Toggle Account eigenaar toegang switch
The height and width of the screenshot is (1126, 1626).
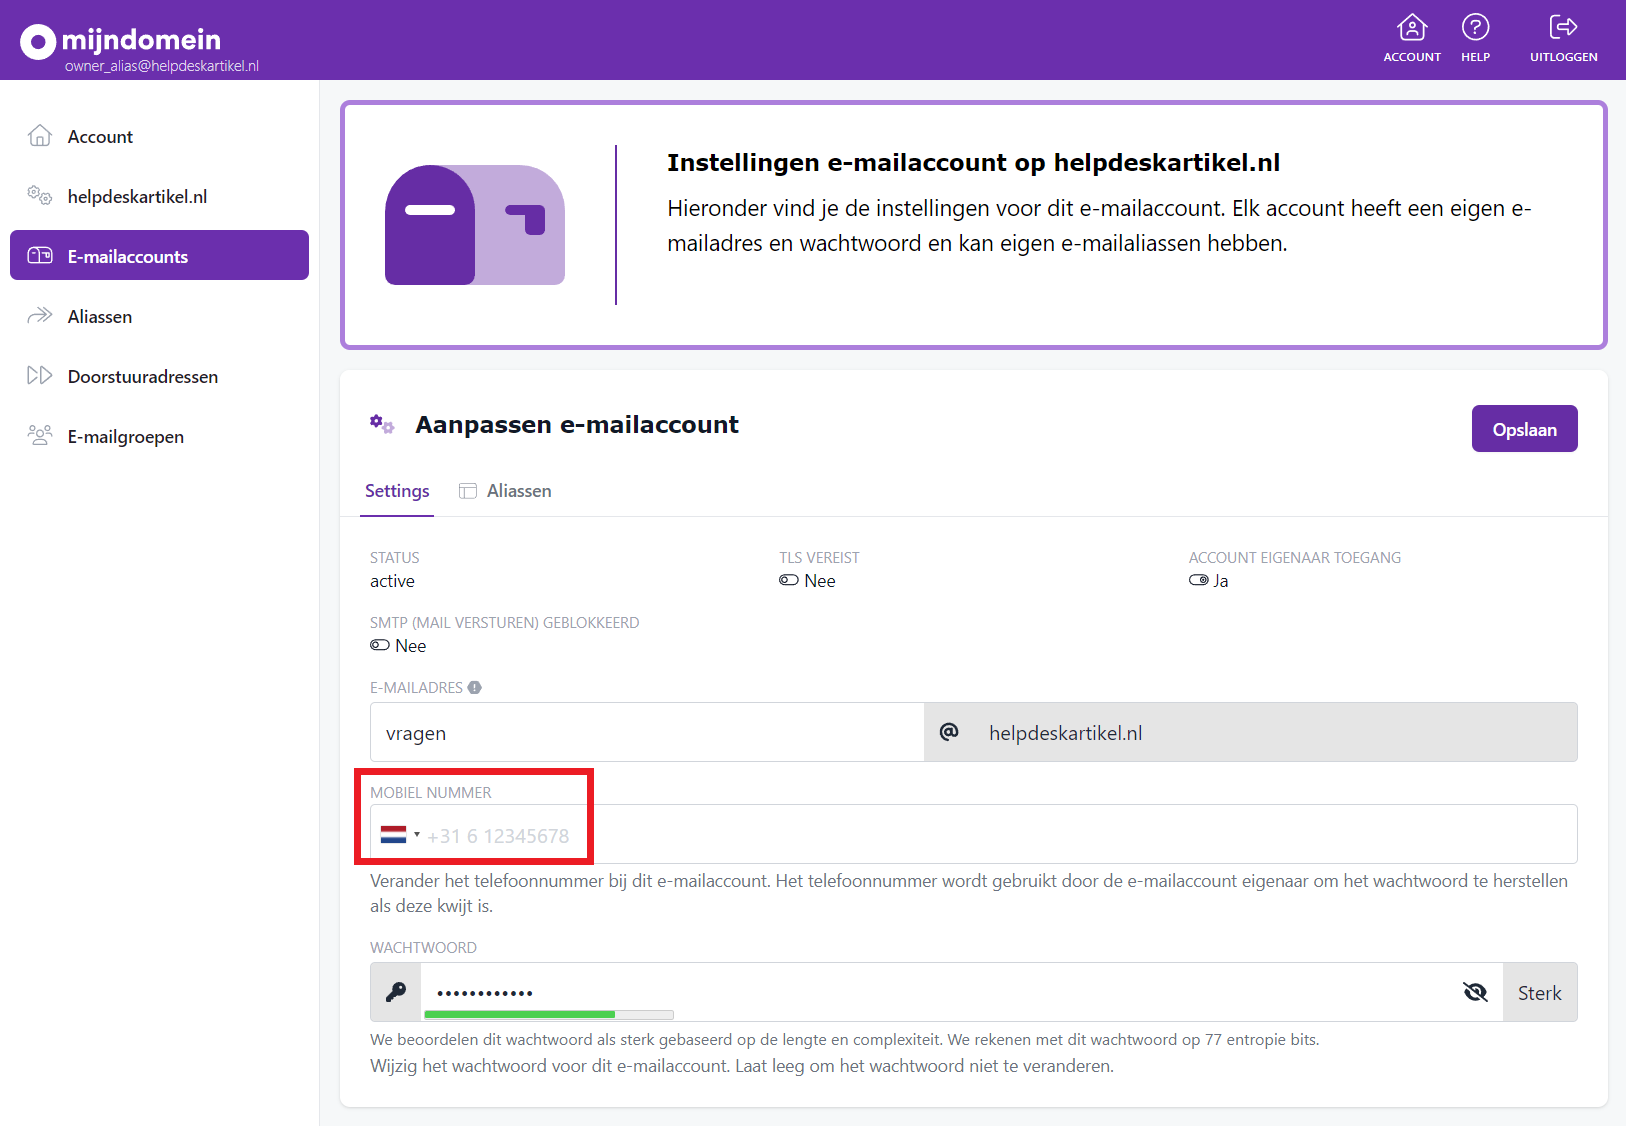pyautogui.click(x=1198, y=581)
